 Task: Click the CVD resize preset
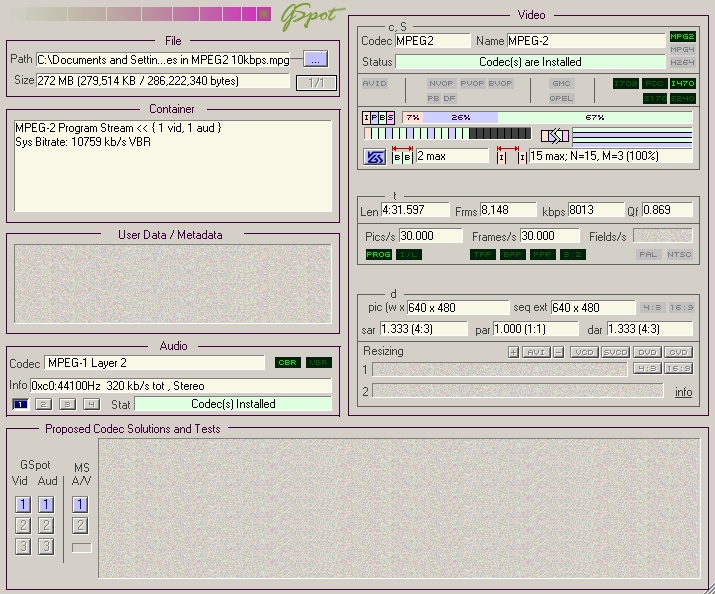[679, 352]
